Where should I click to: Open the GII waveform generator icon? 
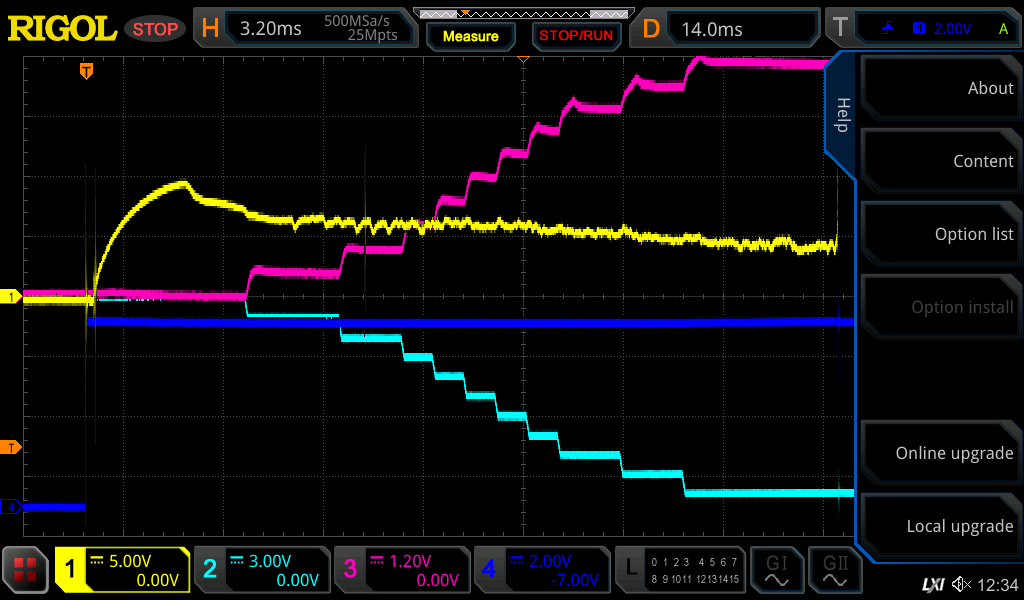click(x=834, y=571)
